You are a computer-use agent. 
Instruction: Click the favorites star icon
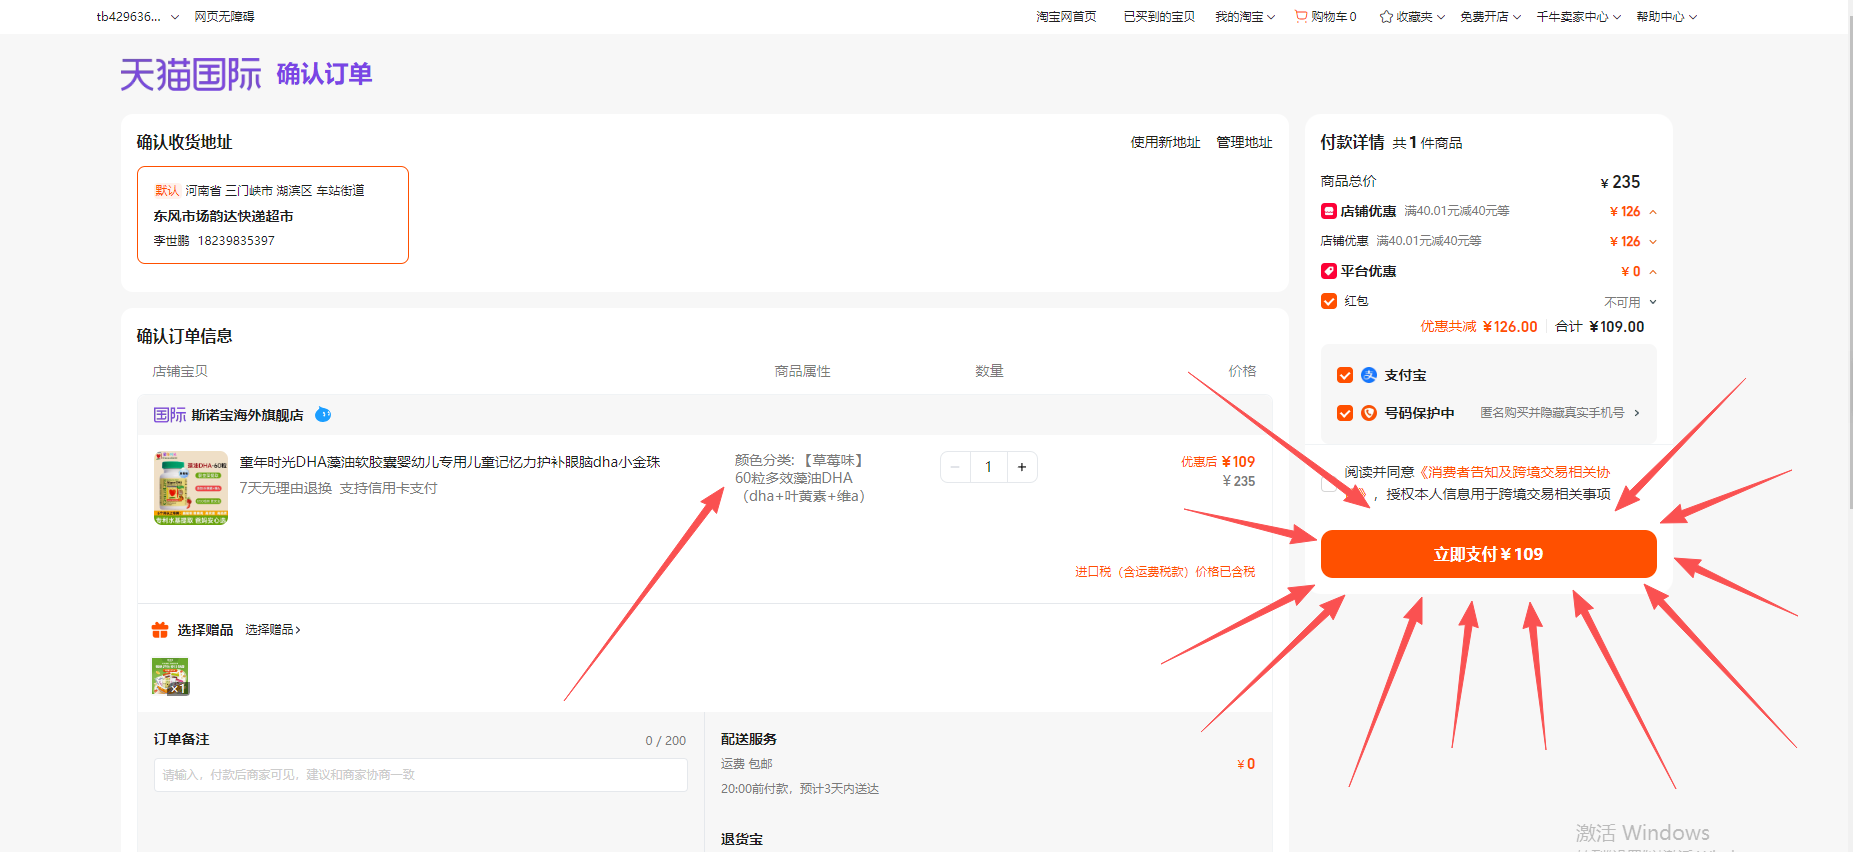[x=1386, y=16]
